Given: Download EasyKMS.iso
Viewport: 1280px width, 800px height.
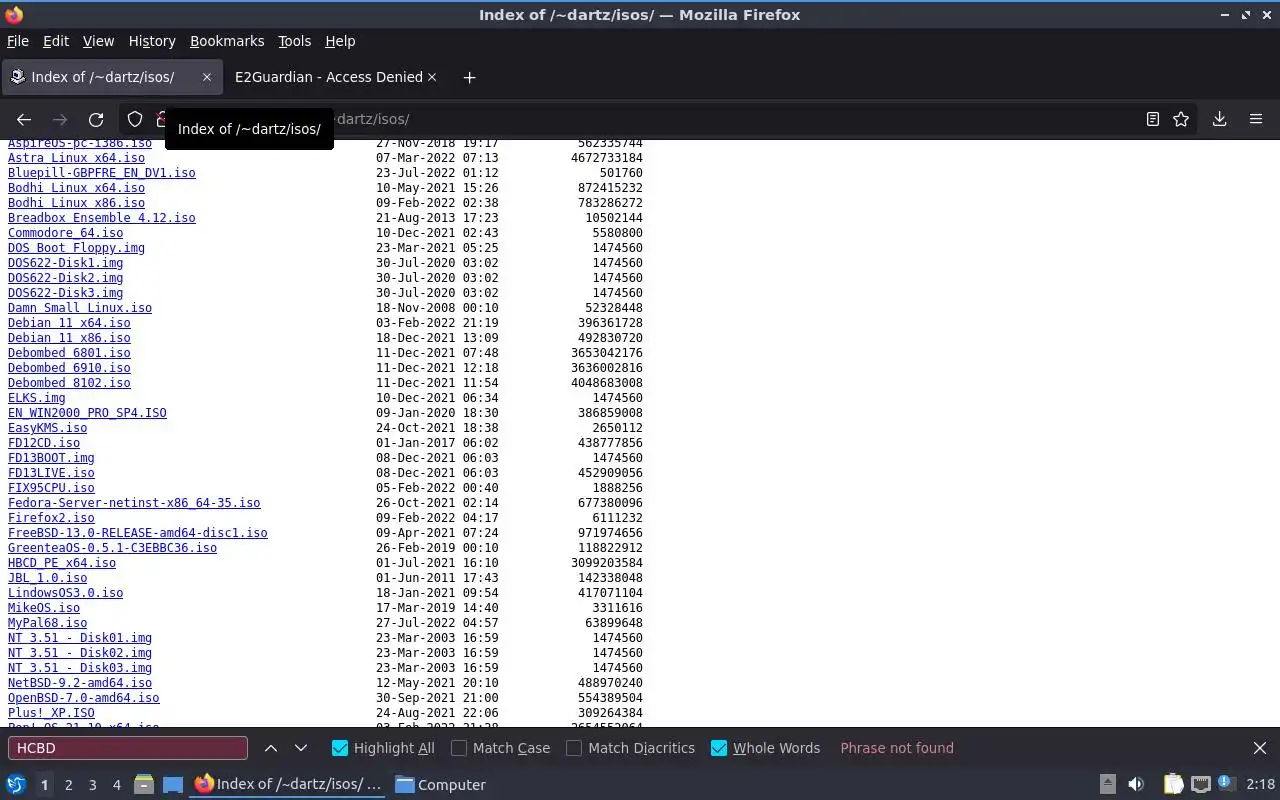Looking at the screenshot, I should click(48, 428).
